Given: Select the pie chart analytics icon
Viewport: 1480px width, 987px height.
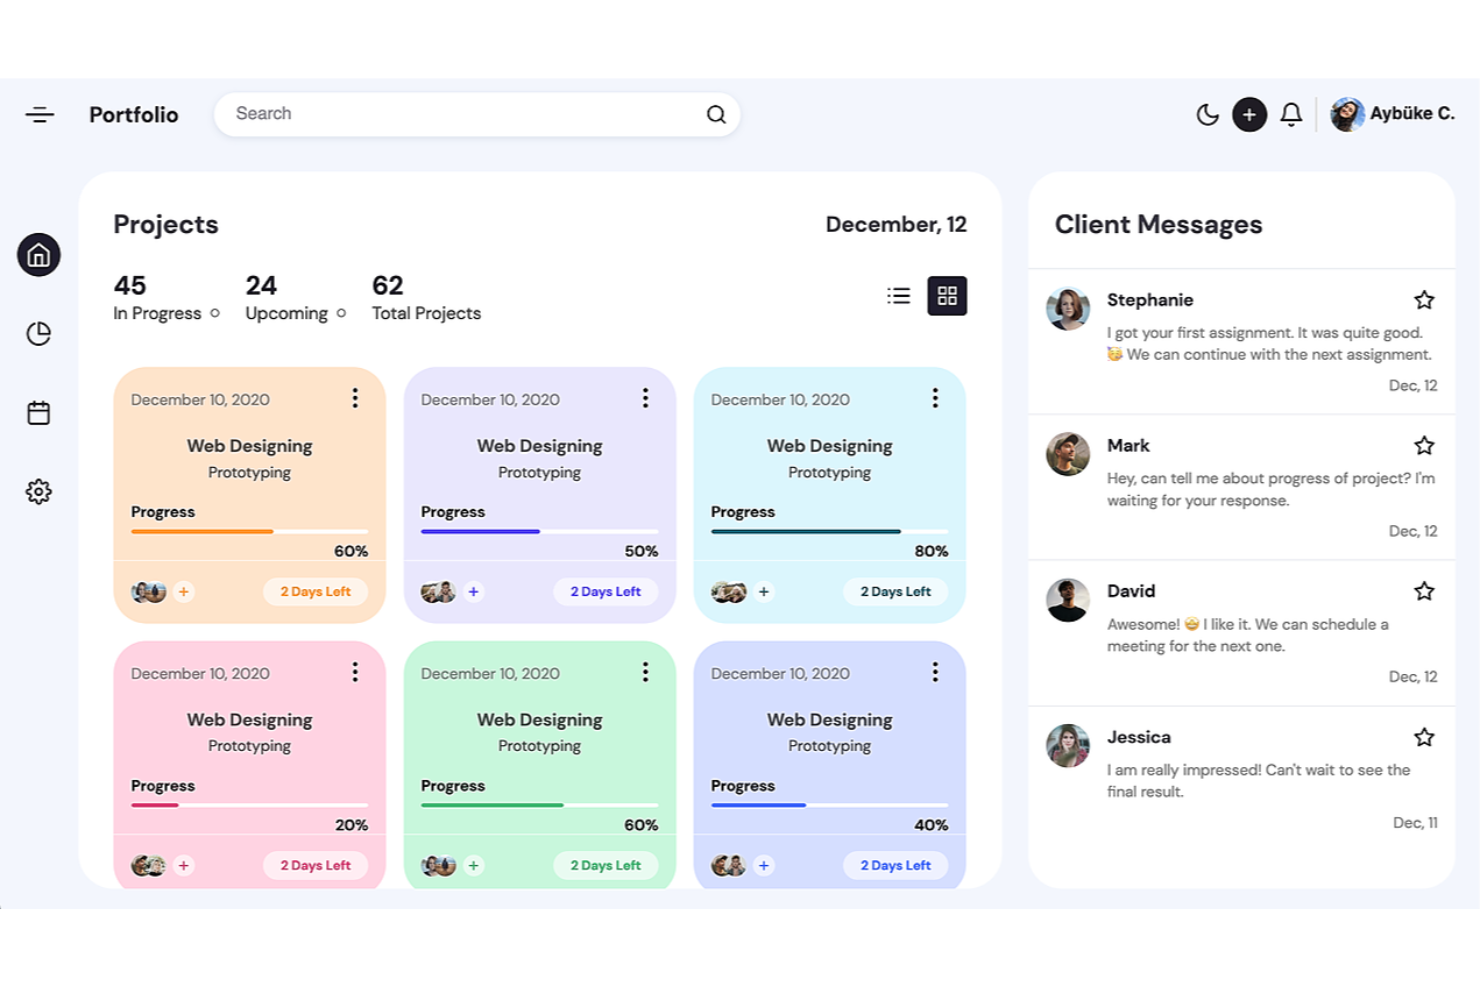Looking at the screenshot, I should tap(38, 333).
